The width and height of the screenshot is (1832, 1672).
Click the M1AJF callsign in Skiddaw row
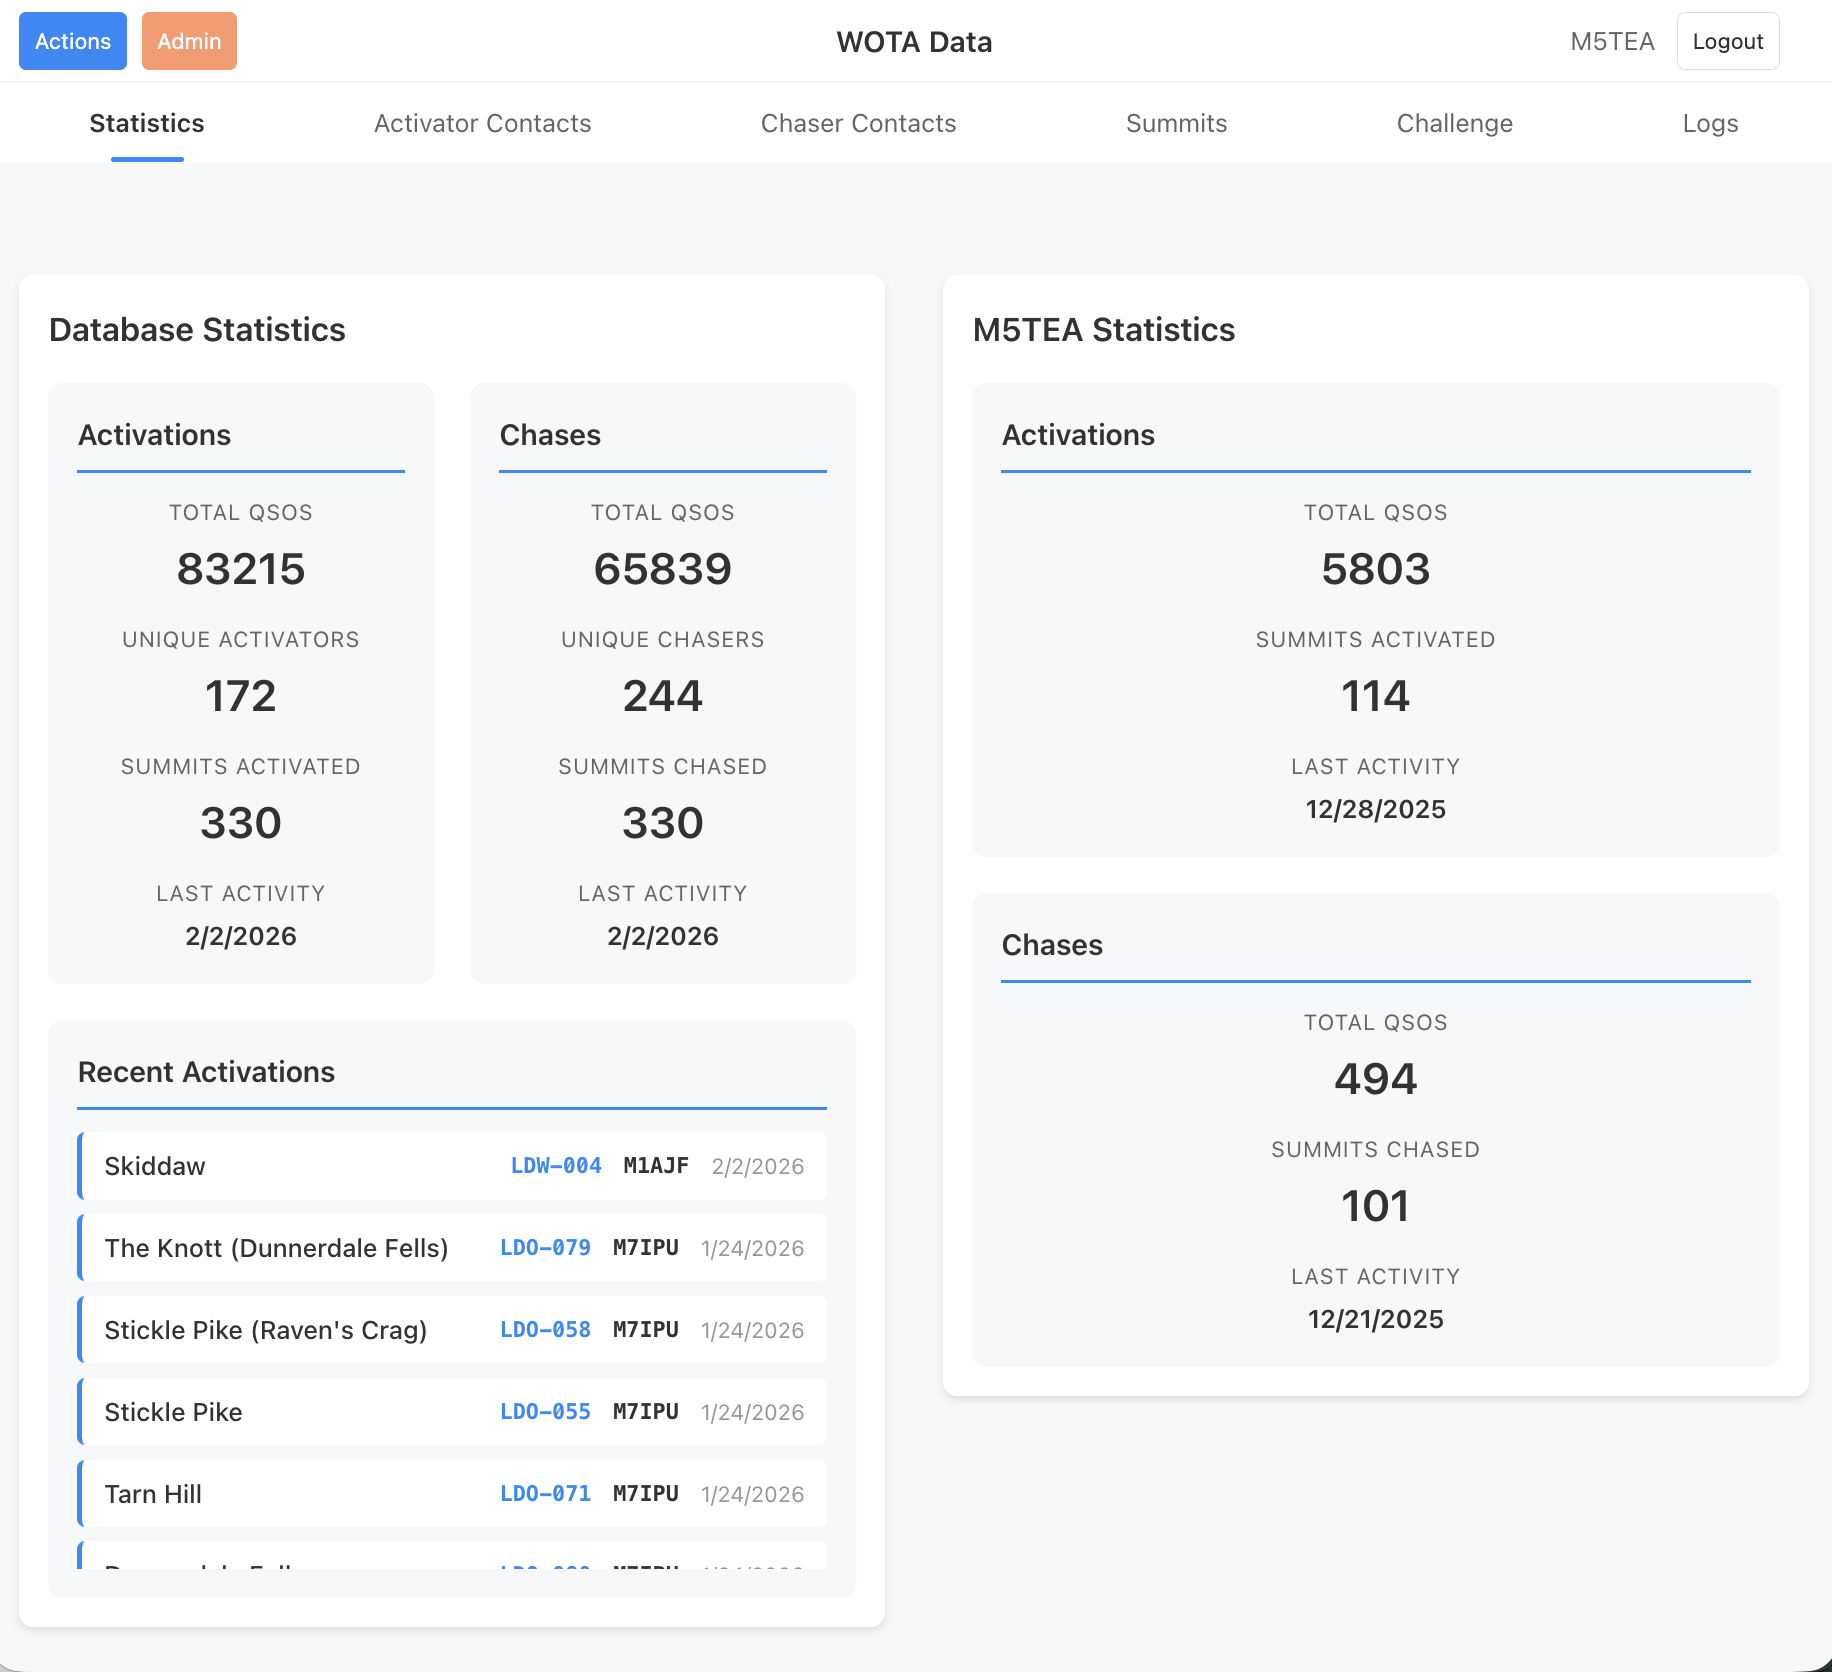coord(656,1166)
